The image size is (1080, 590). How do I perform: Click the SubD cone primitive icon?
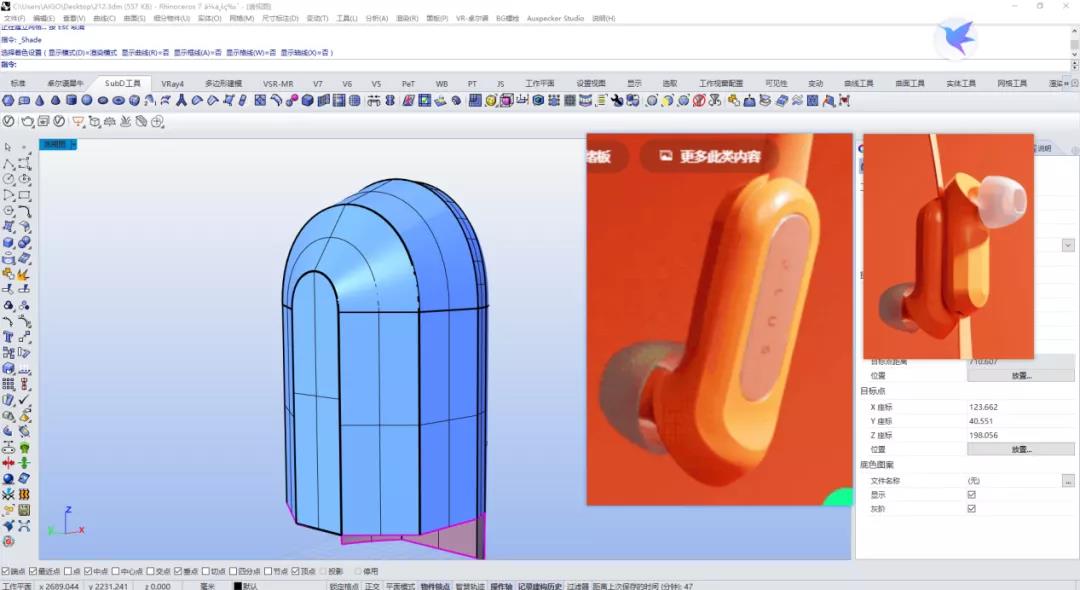coord(39,101)
